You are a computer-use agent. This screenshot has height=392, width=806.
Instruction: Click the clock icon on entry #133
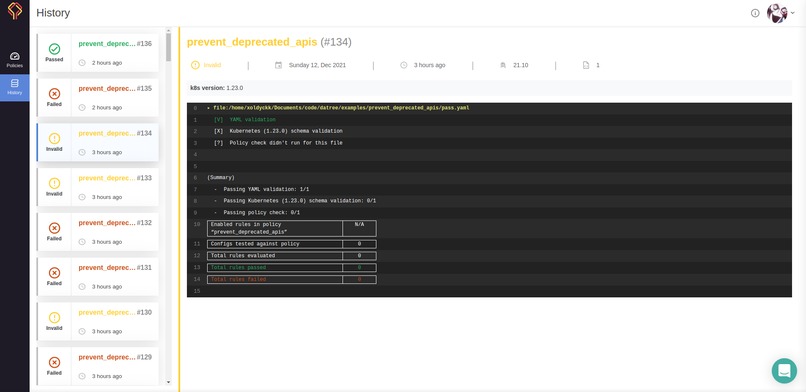click(x=82, y=197)
